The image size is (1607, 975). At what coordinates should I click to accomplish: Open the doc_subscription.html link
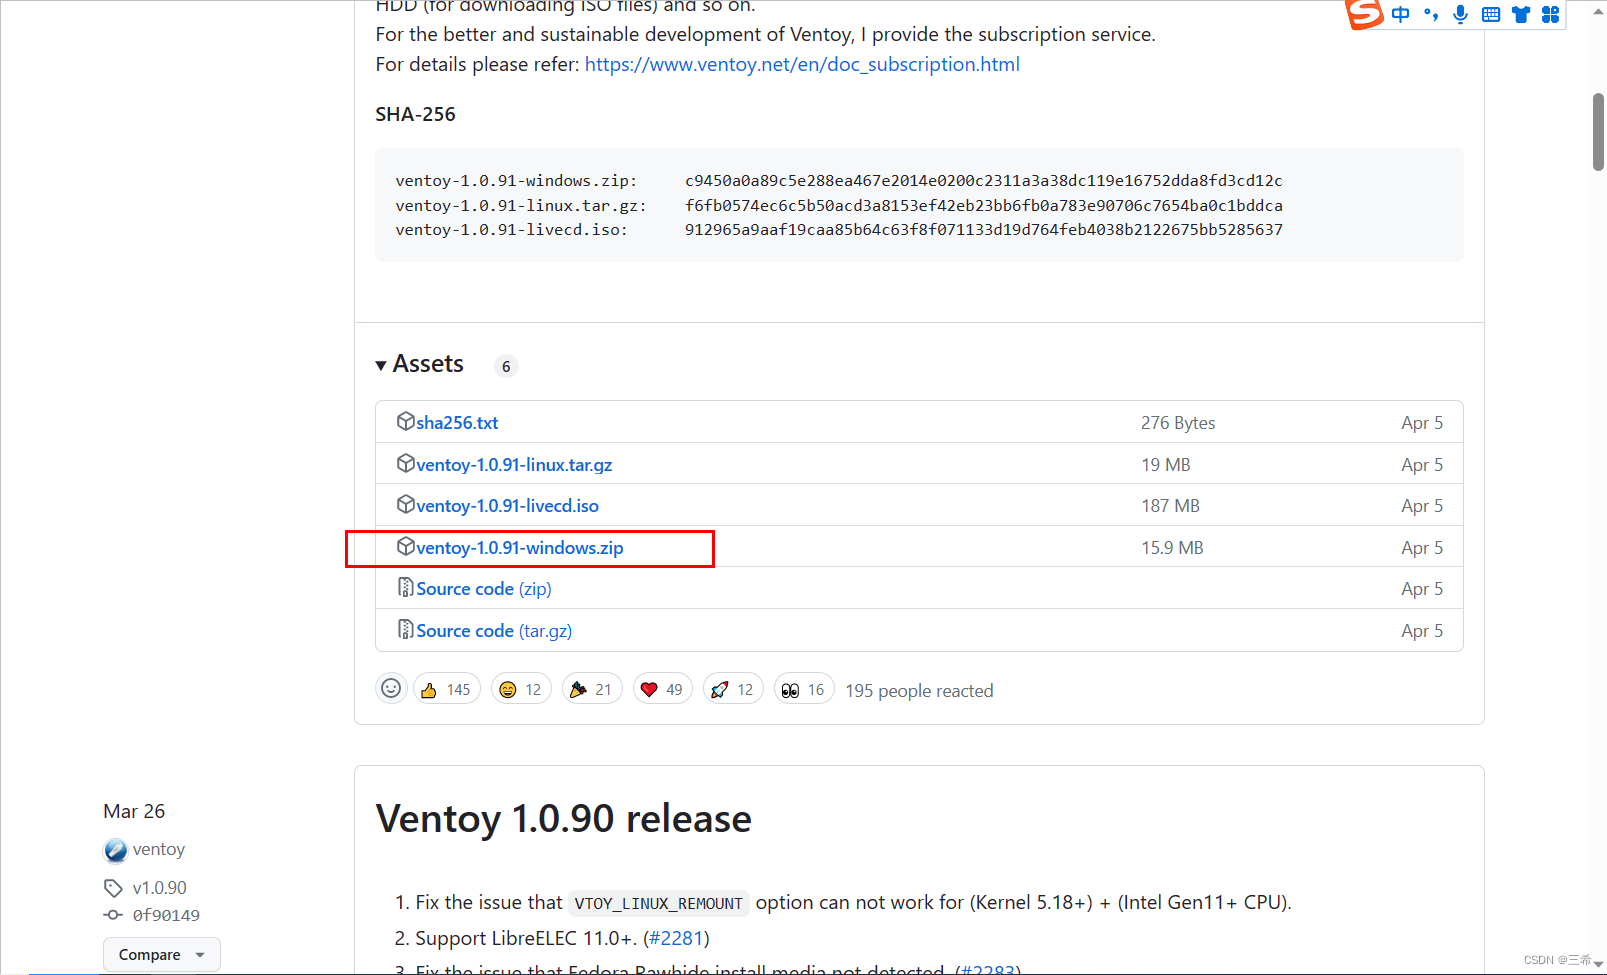pos(802,64)
